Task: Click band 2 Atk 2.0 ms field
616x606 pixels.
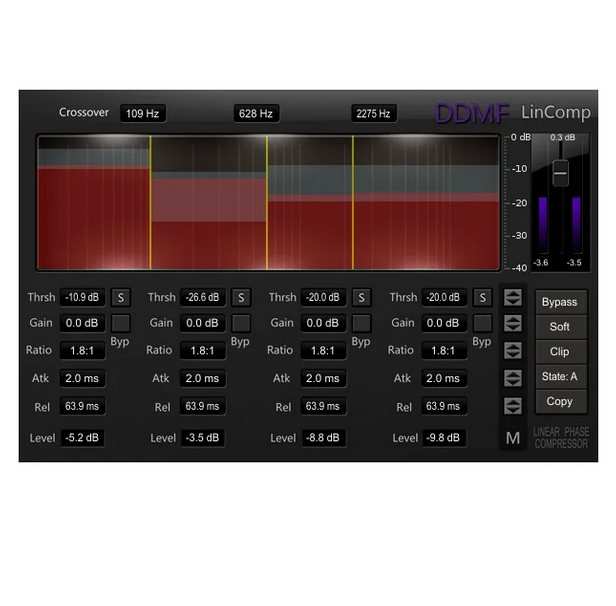Action: click(203, 378)
